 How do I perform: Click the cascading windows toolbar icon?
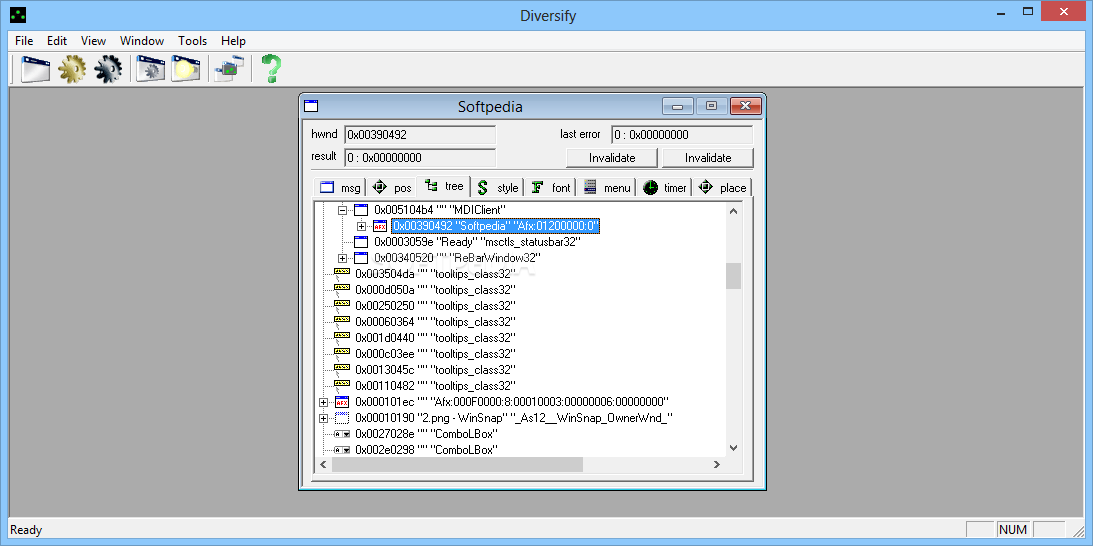(229, 68)
